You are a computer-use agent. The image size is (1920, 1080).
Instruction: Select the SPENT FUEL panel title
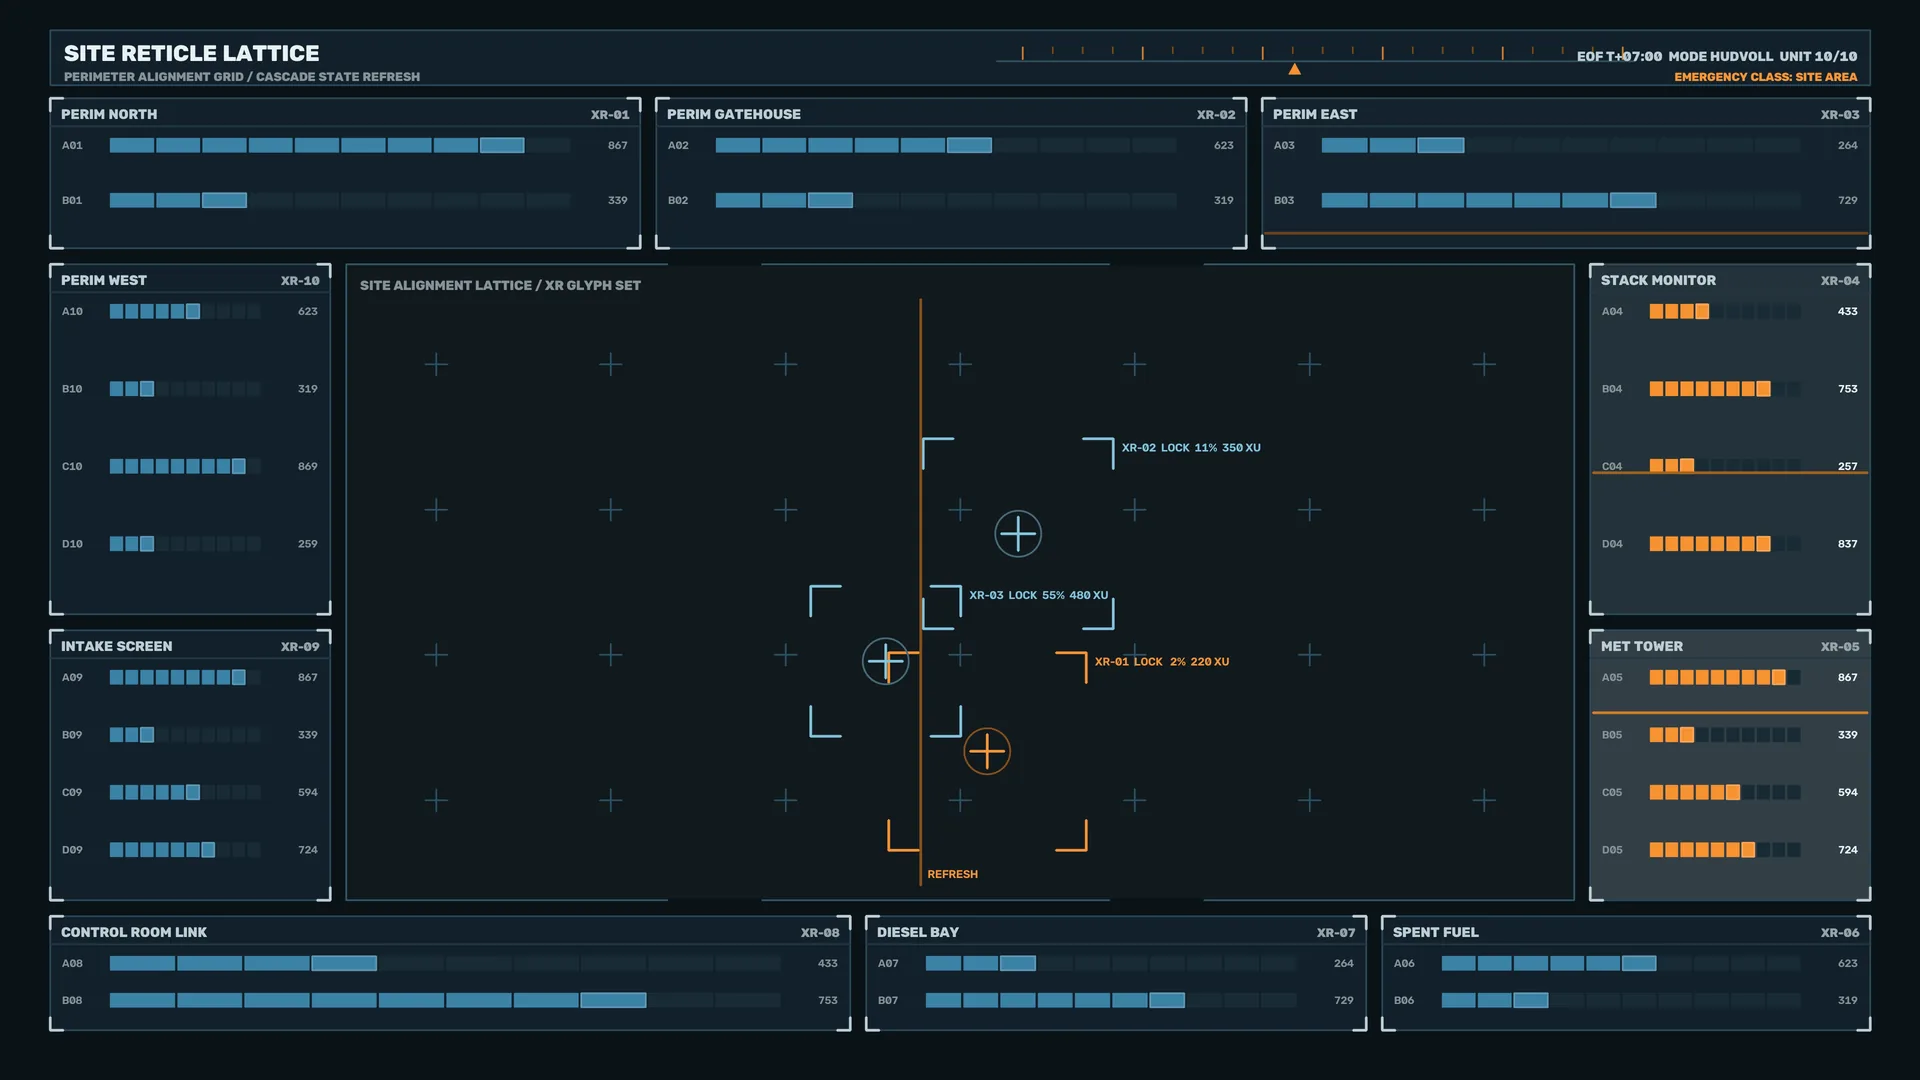1436,932
